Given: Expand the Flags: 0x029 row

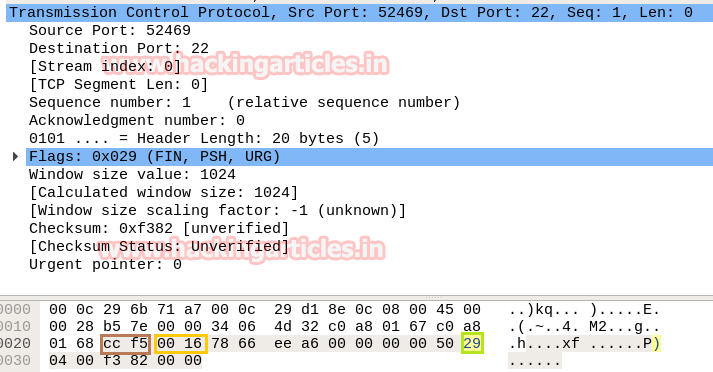Looking at the screenshot, I should click(15, 157).
